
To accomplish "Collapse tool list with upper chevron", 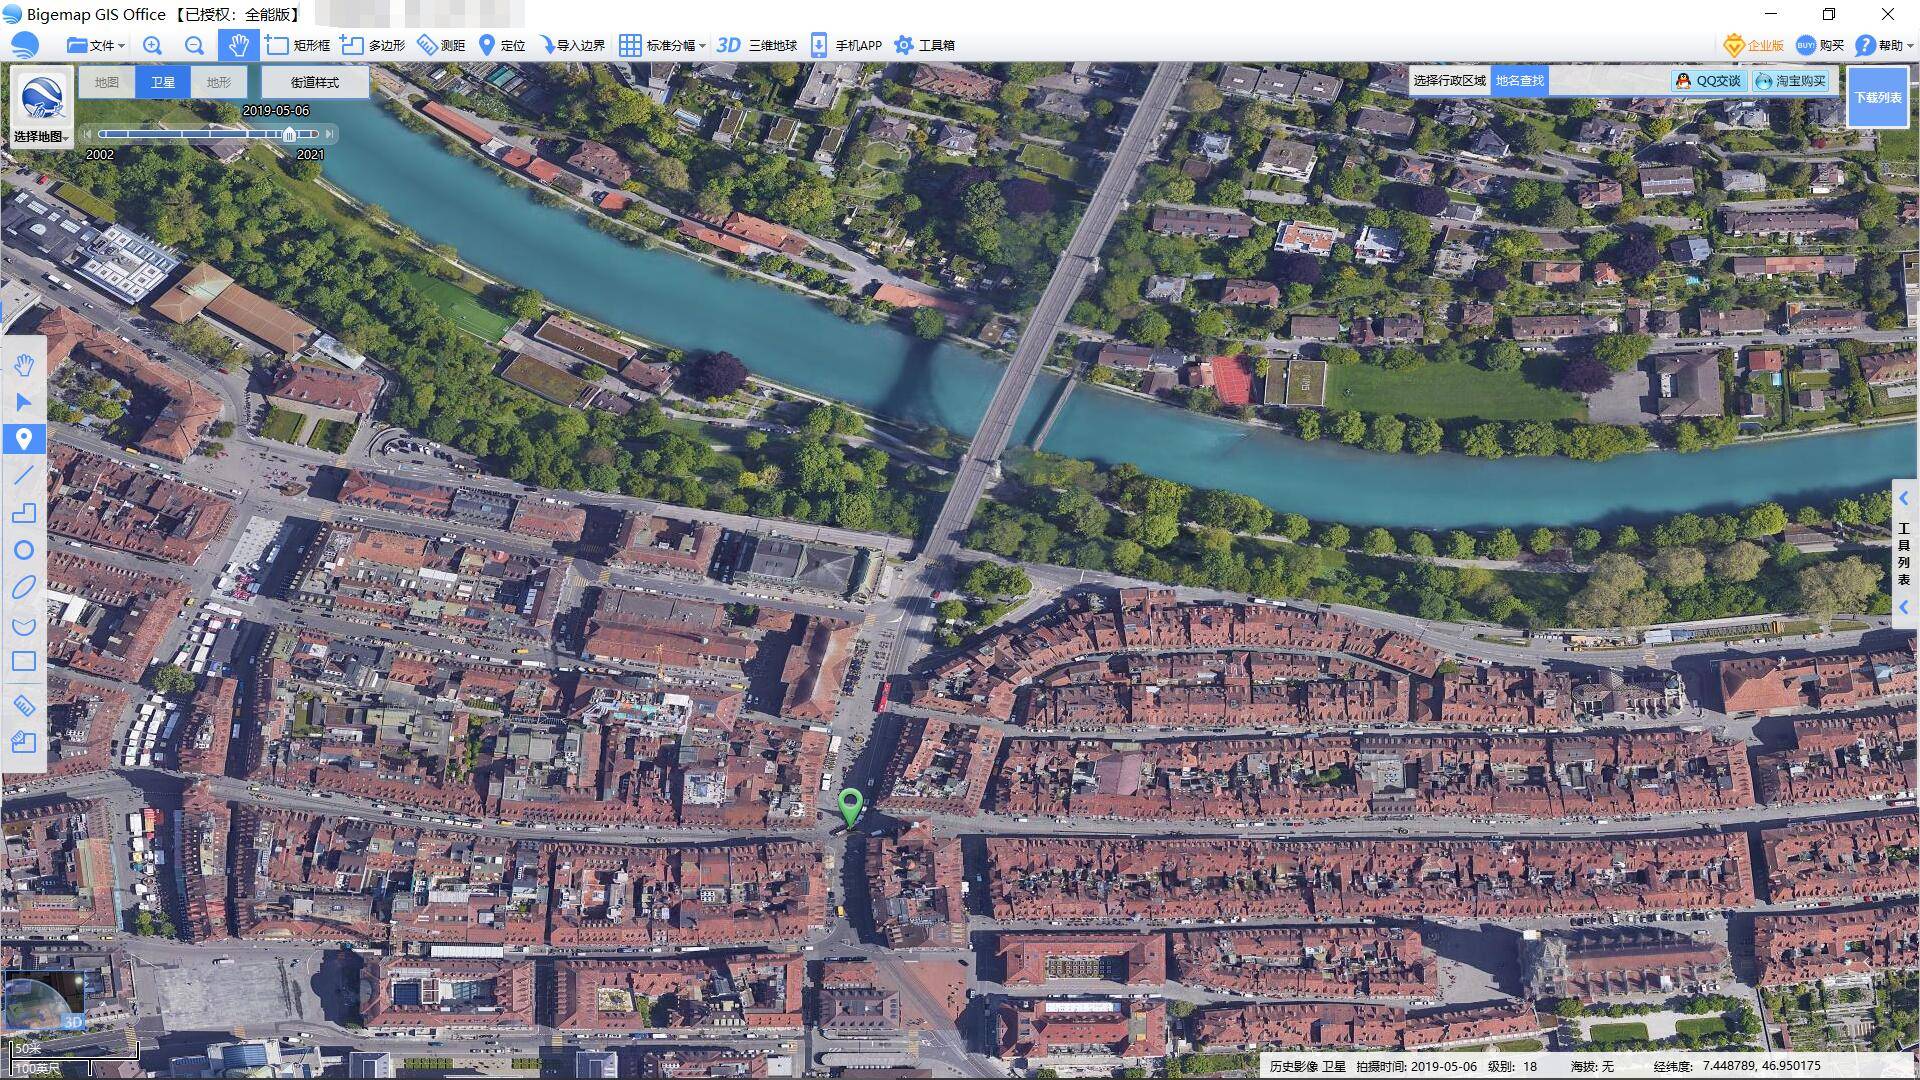I will tap(1904, 498).
